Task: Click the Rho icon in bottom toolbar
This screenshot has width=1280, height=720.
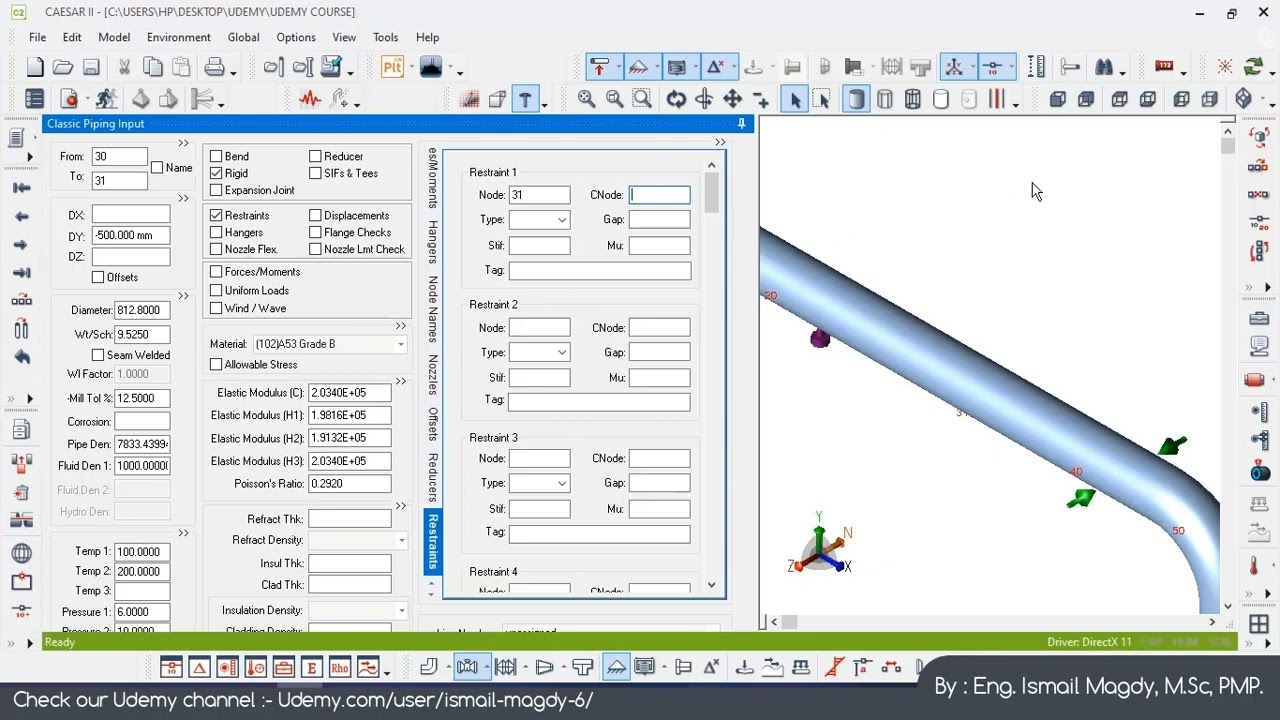Action: [x=339, y=668]
